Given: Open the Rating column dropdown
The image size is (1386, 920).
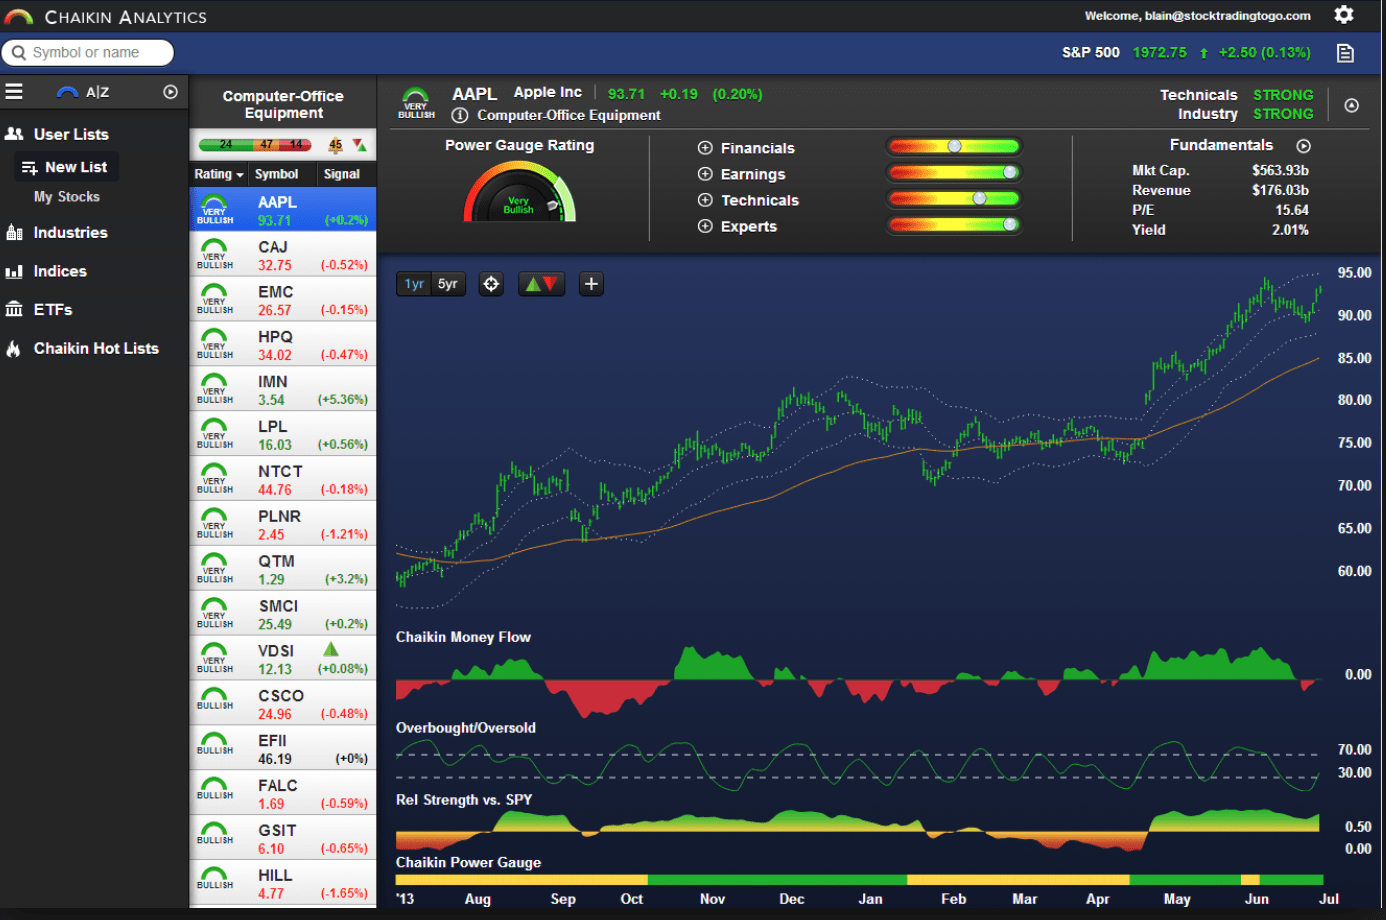Looking at the screenshot, I should [x=219, y=174].
